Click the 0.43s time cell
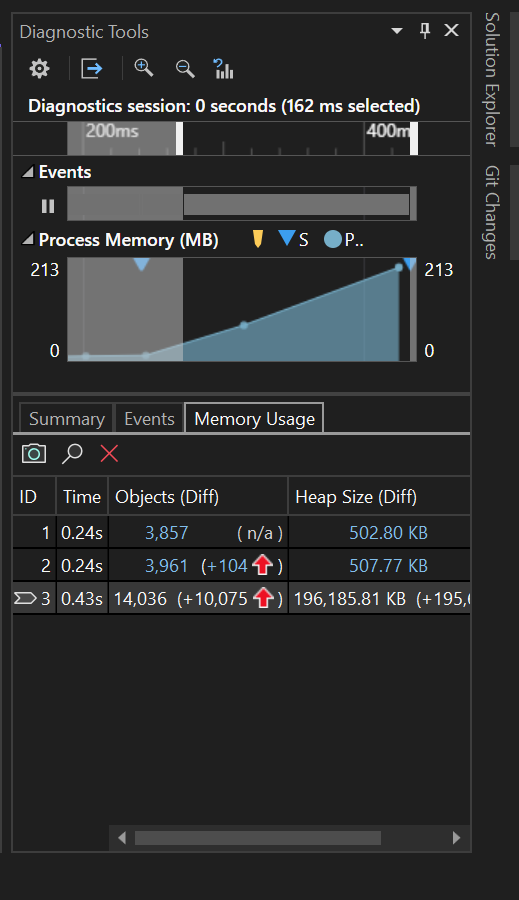Image resolution: width=519 pixels, height=900 pixels. tap(82, 599)
